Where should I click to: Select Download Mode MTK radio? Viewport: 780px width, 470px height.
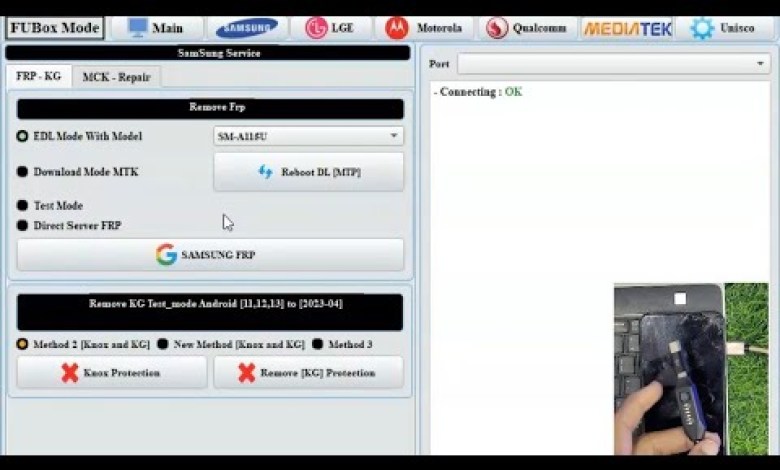[22, 172]
